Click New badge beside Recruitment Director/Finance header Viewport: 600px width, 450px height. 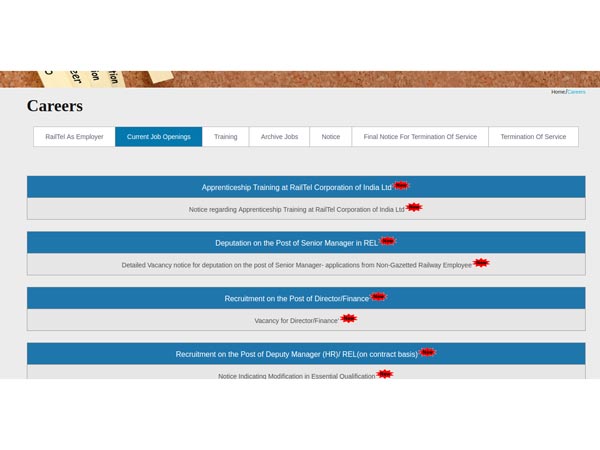[x=378, y=297]
